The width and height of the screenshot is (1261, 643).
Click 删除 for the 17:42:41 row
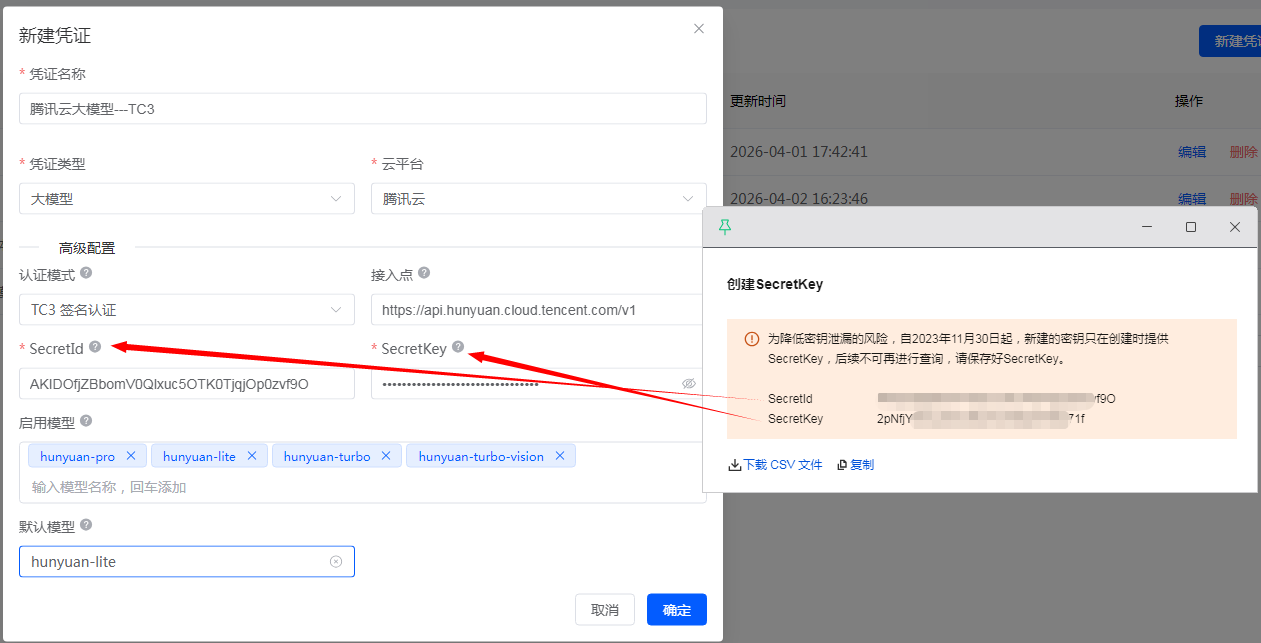point(1244,152)
